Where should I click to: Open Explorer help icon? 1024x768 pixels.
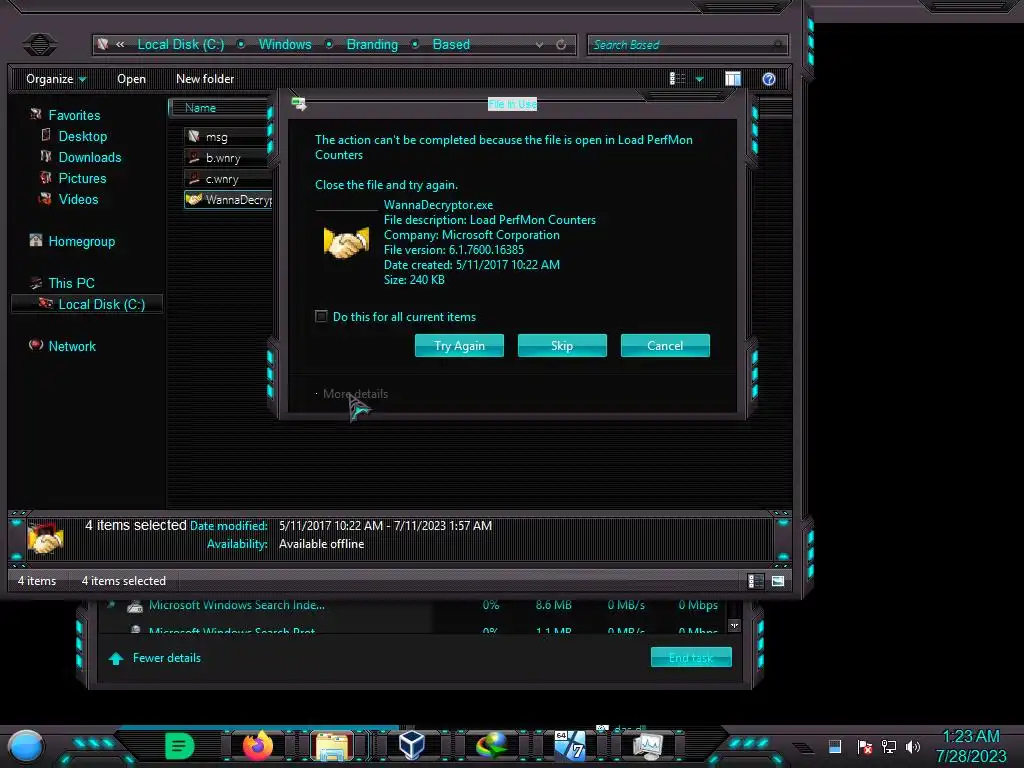coord(769,79)
